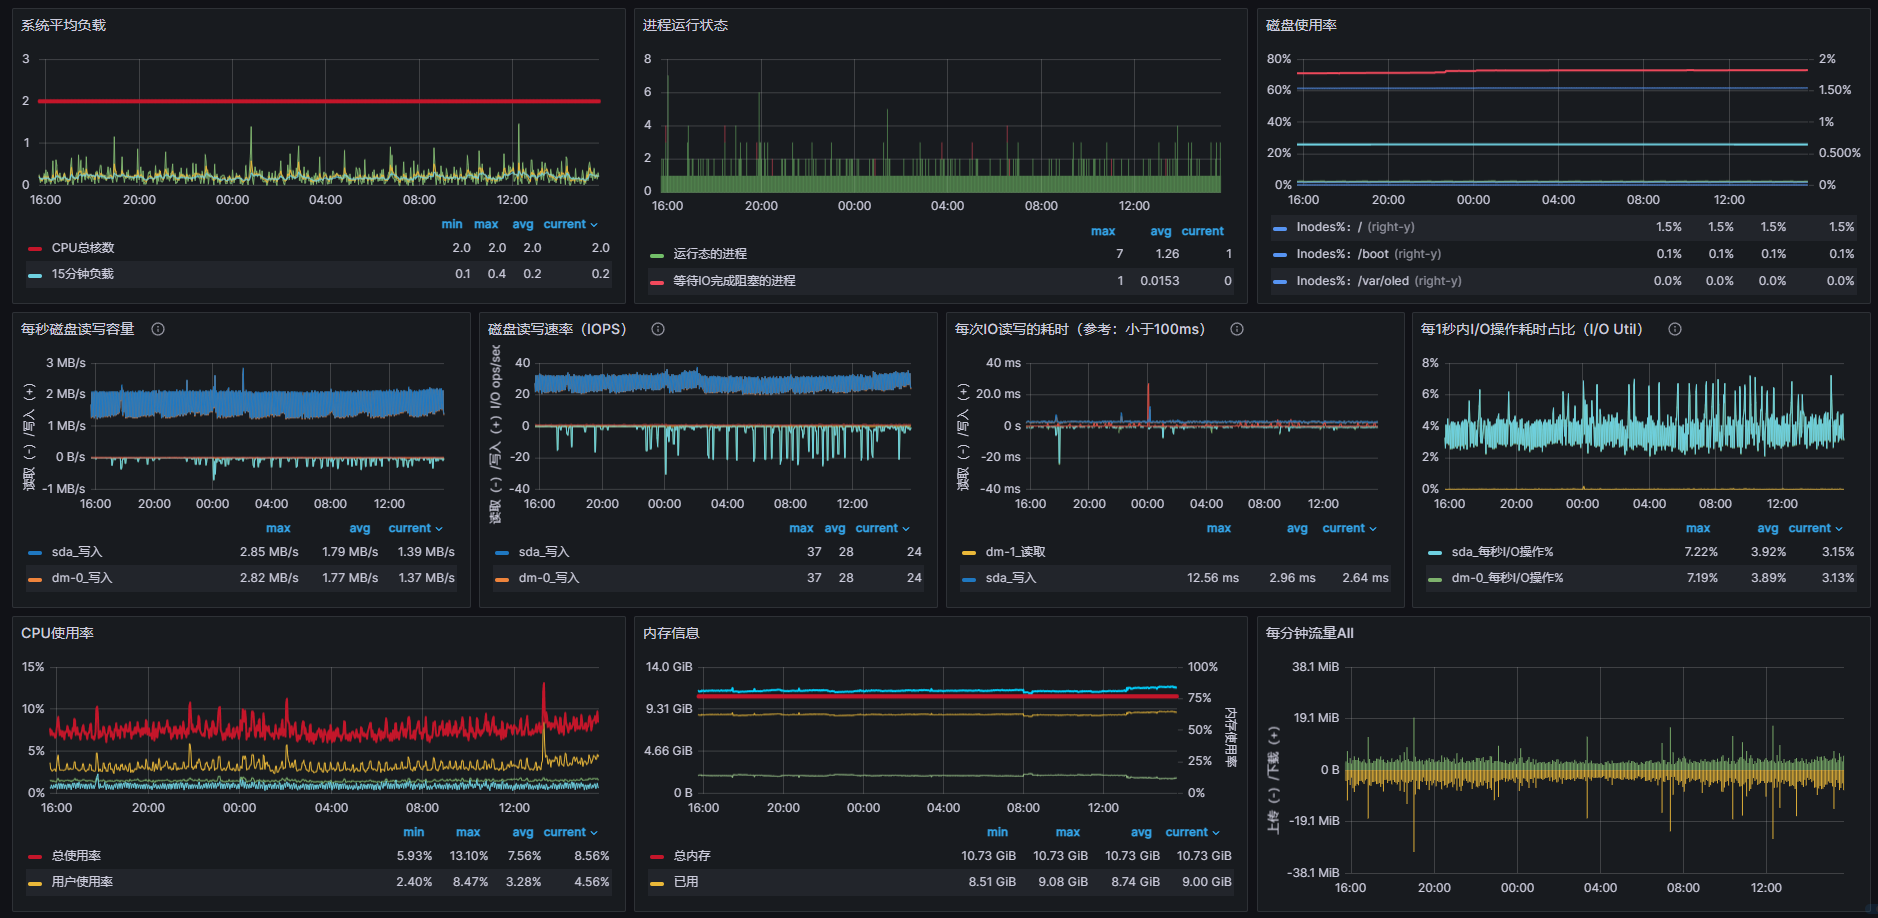The image size is (1878, 918).
Task: Click info icon next to 磁盘读写速率 (IOPS)
Action: (658, 329)
